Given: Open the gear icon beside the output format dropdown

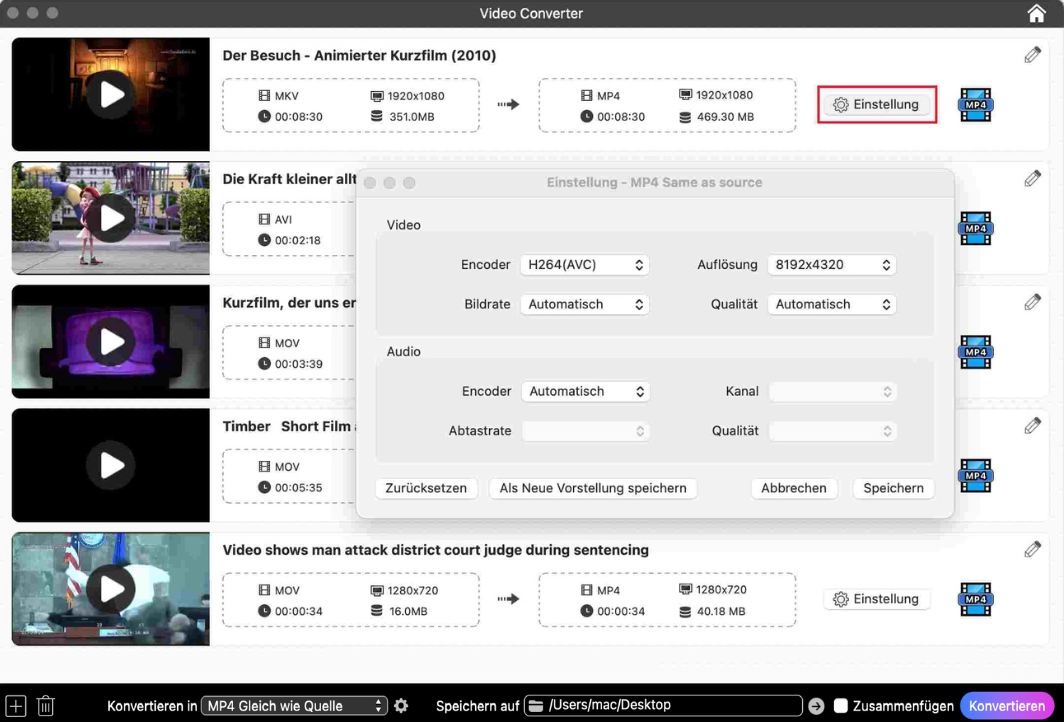Looking at the screenshot, I should (x=401, y=705).
